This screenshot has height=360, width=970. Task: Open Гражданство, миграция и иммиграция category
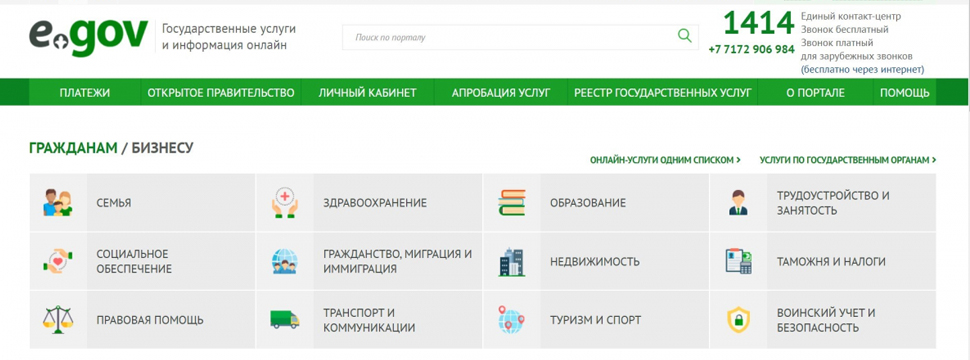369,261
